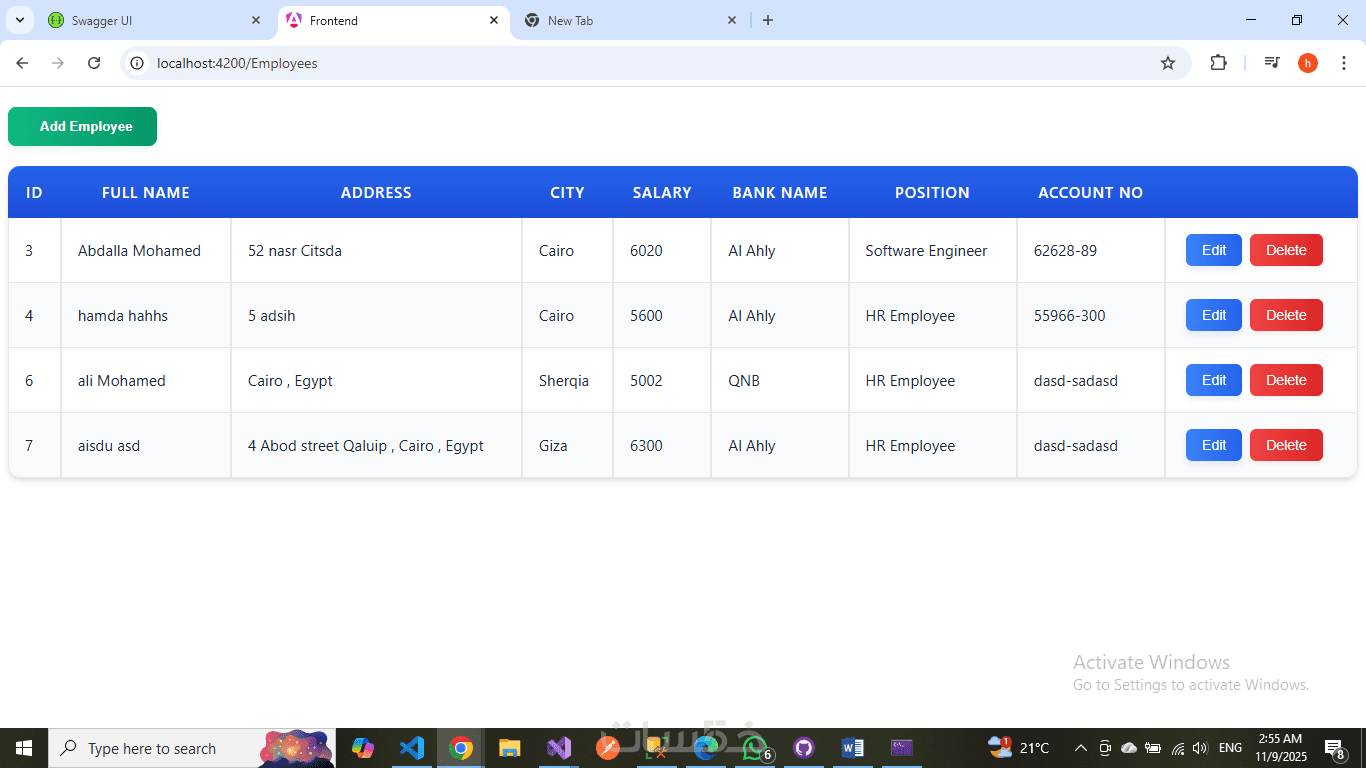Click the browser reload page icon
The height and width of the screenshot is (768, 1366).
click(94, 63)
